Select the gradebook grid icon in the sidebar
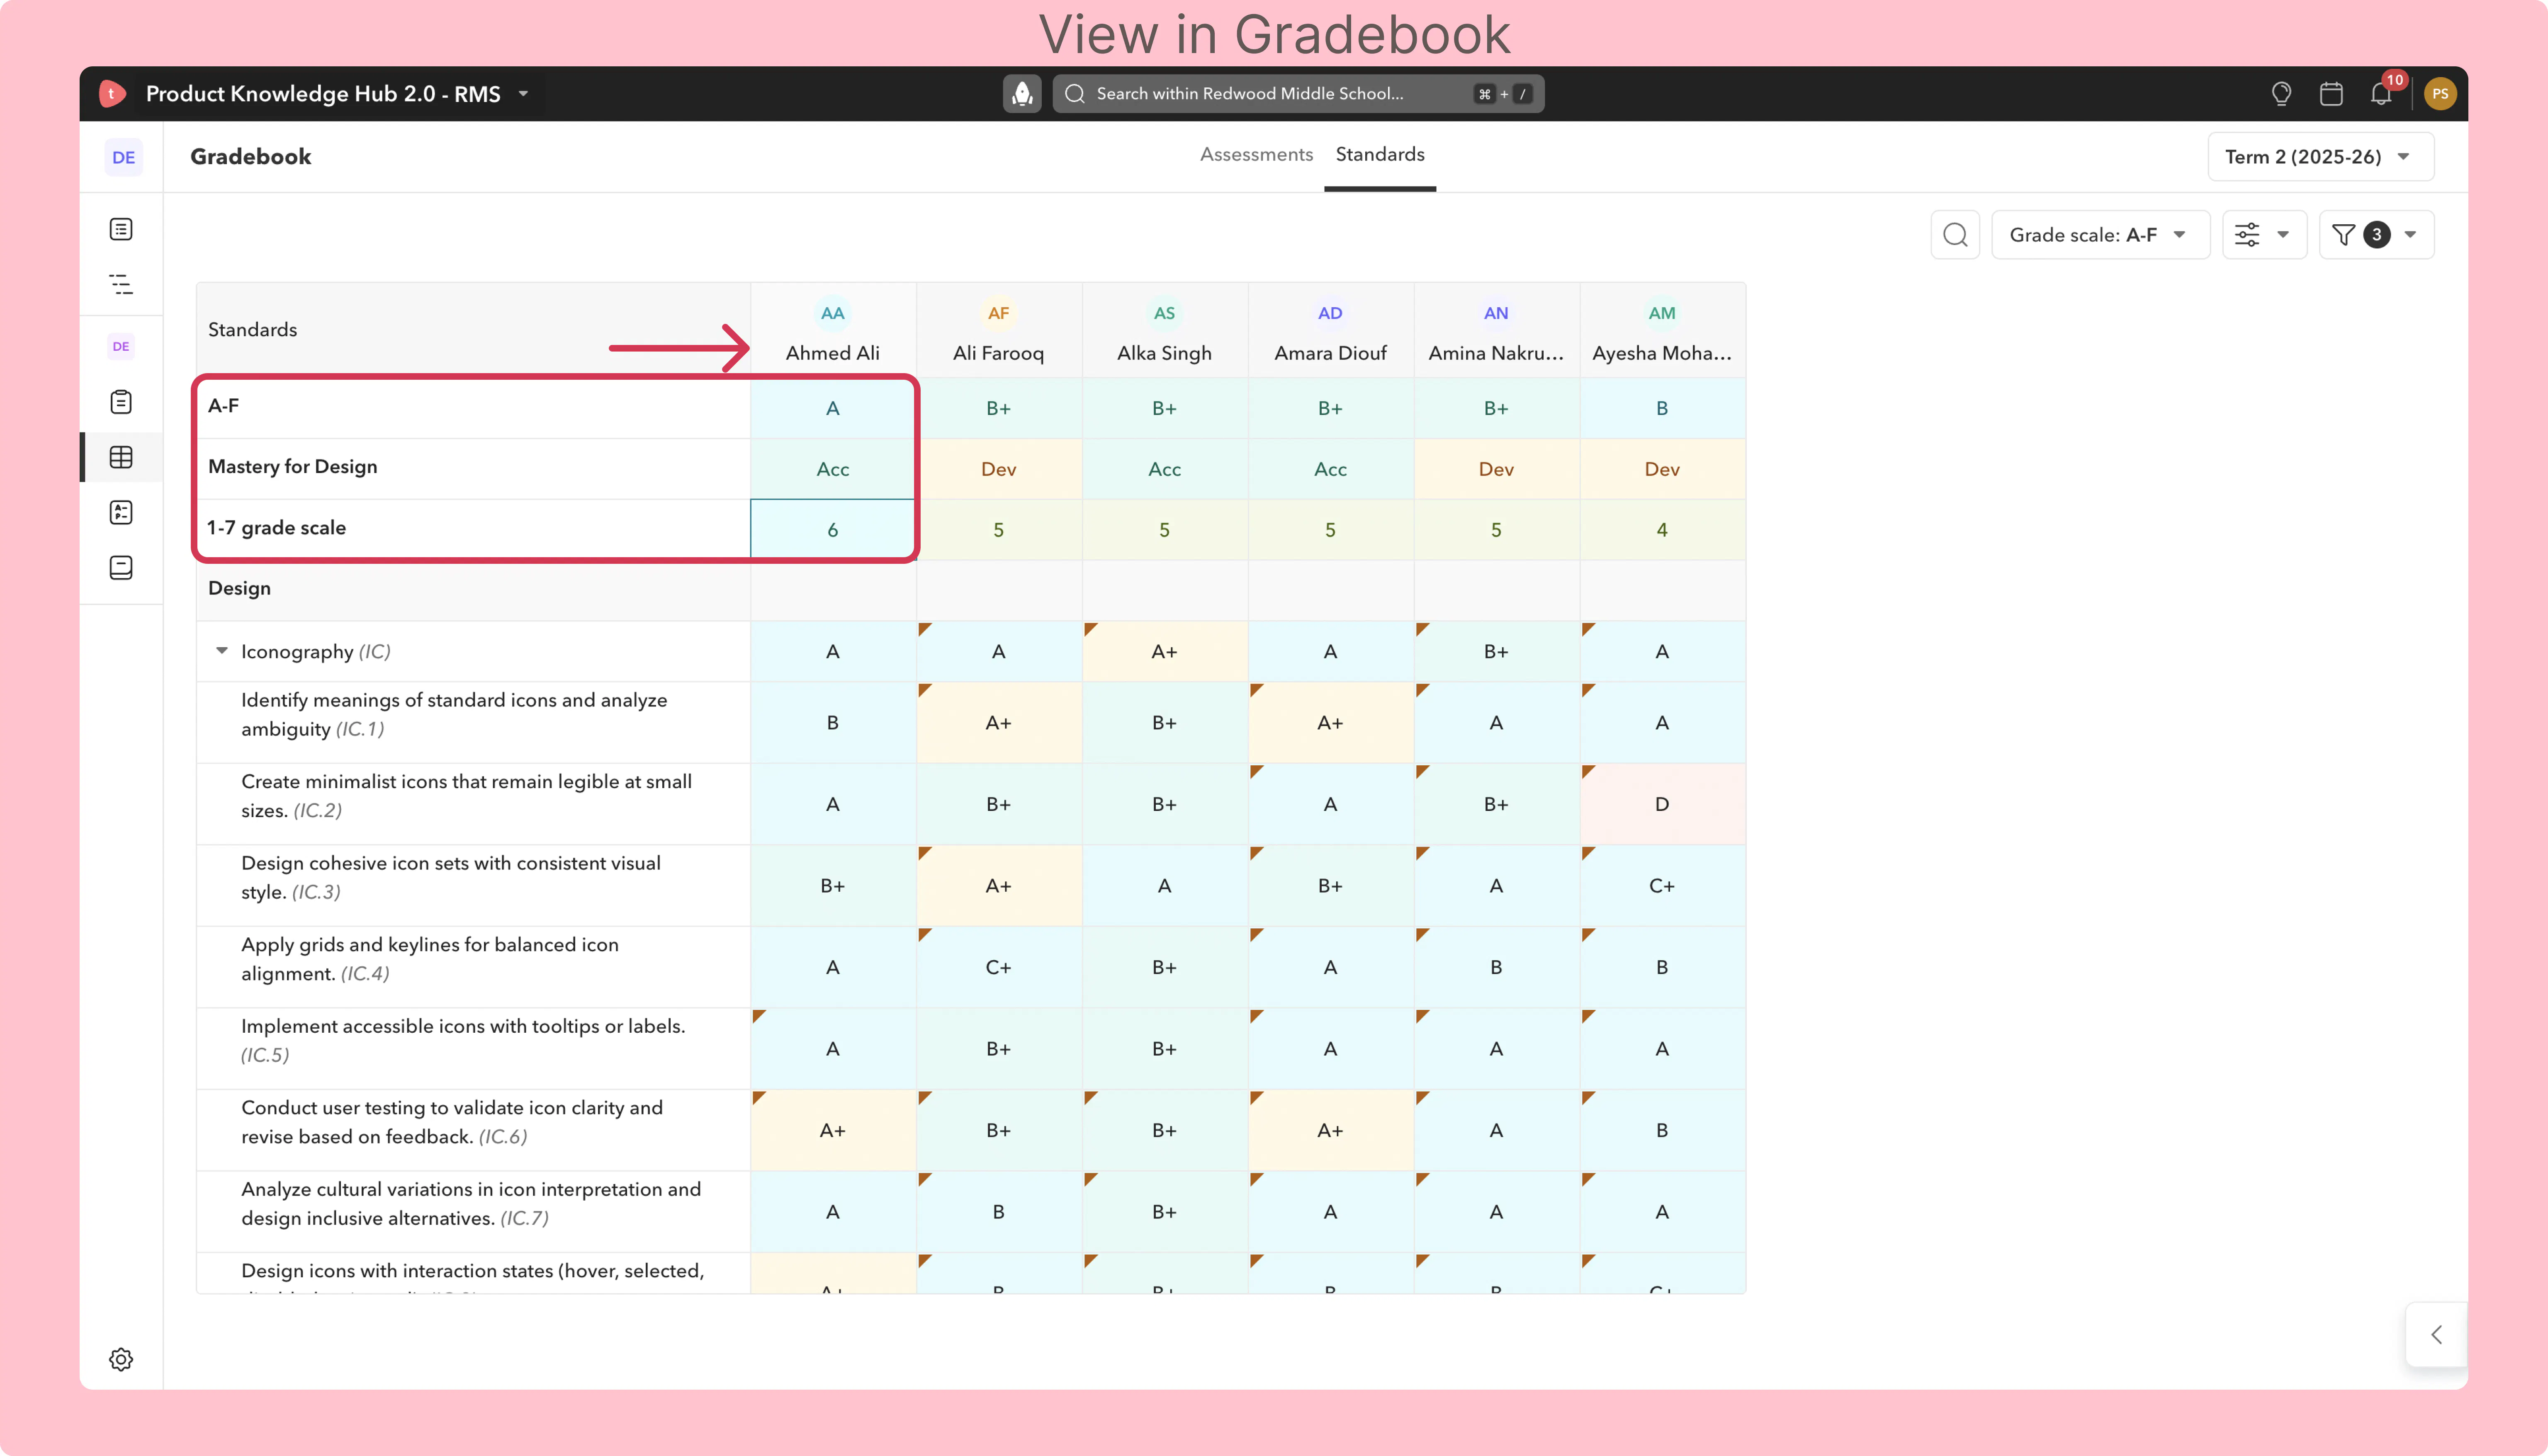 [121, 457]
